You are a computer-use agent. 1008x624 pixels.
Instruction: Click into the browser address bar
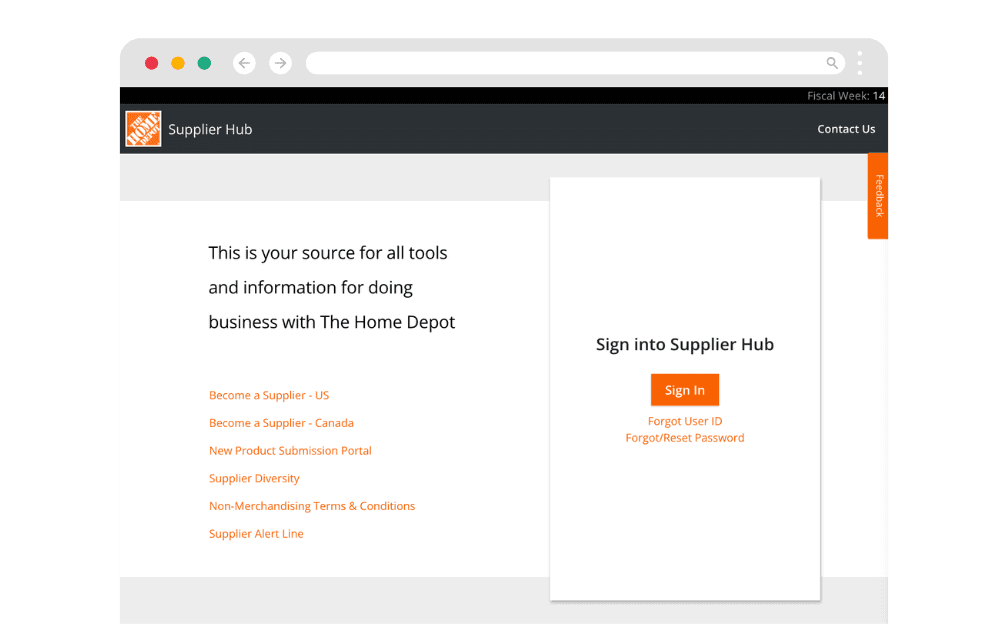coord(575,63)
